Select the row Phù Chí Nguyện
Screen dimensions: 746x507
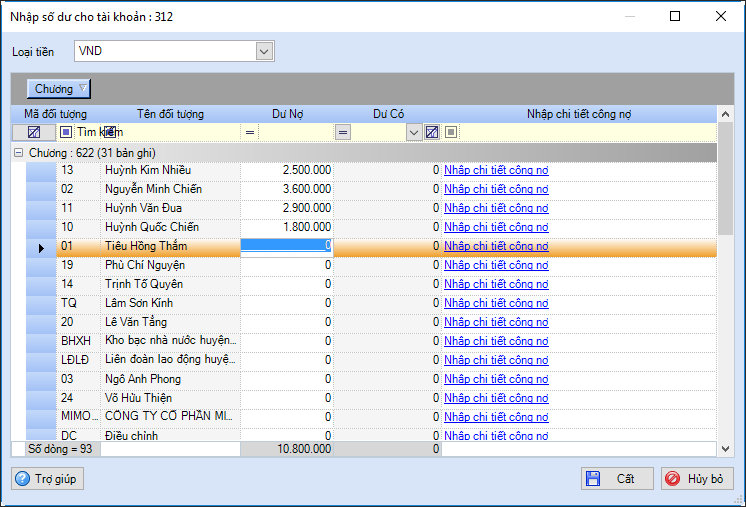point(371,265)
